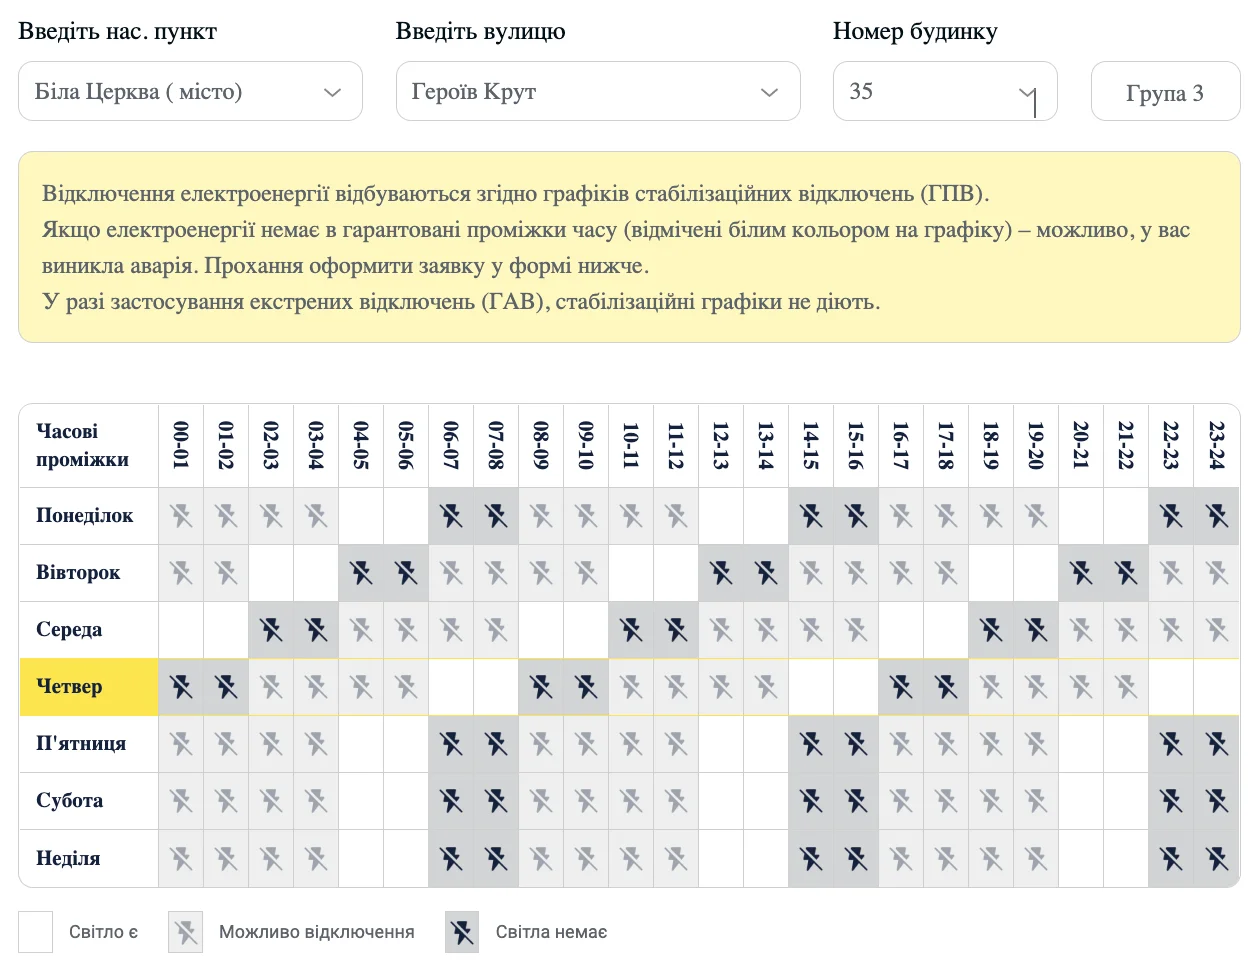
Task: Click the Четвер 21-22 possible outage icon
Action: click(x=1126, y=687)
